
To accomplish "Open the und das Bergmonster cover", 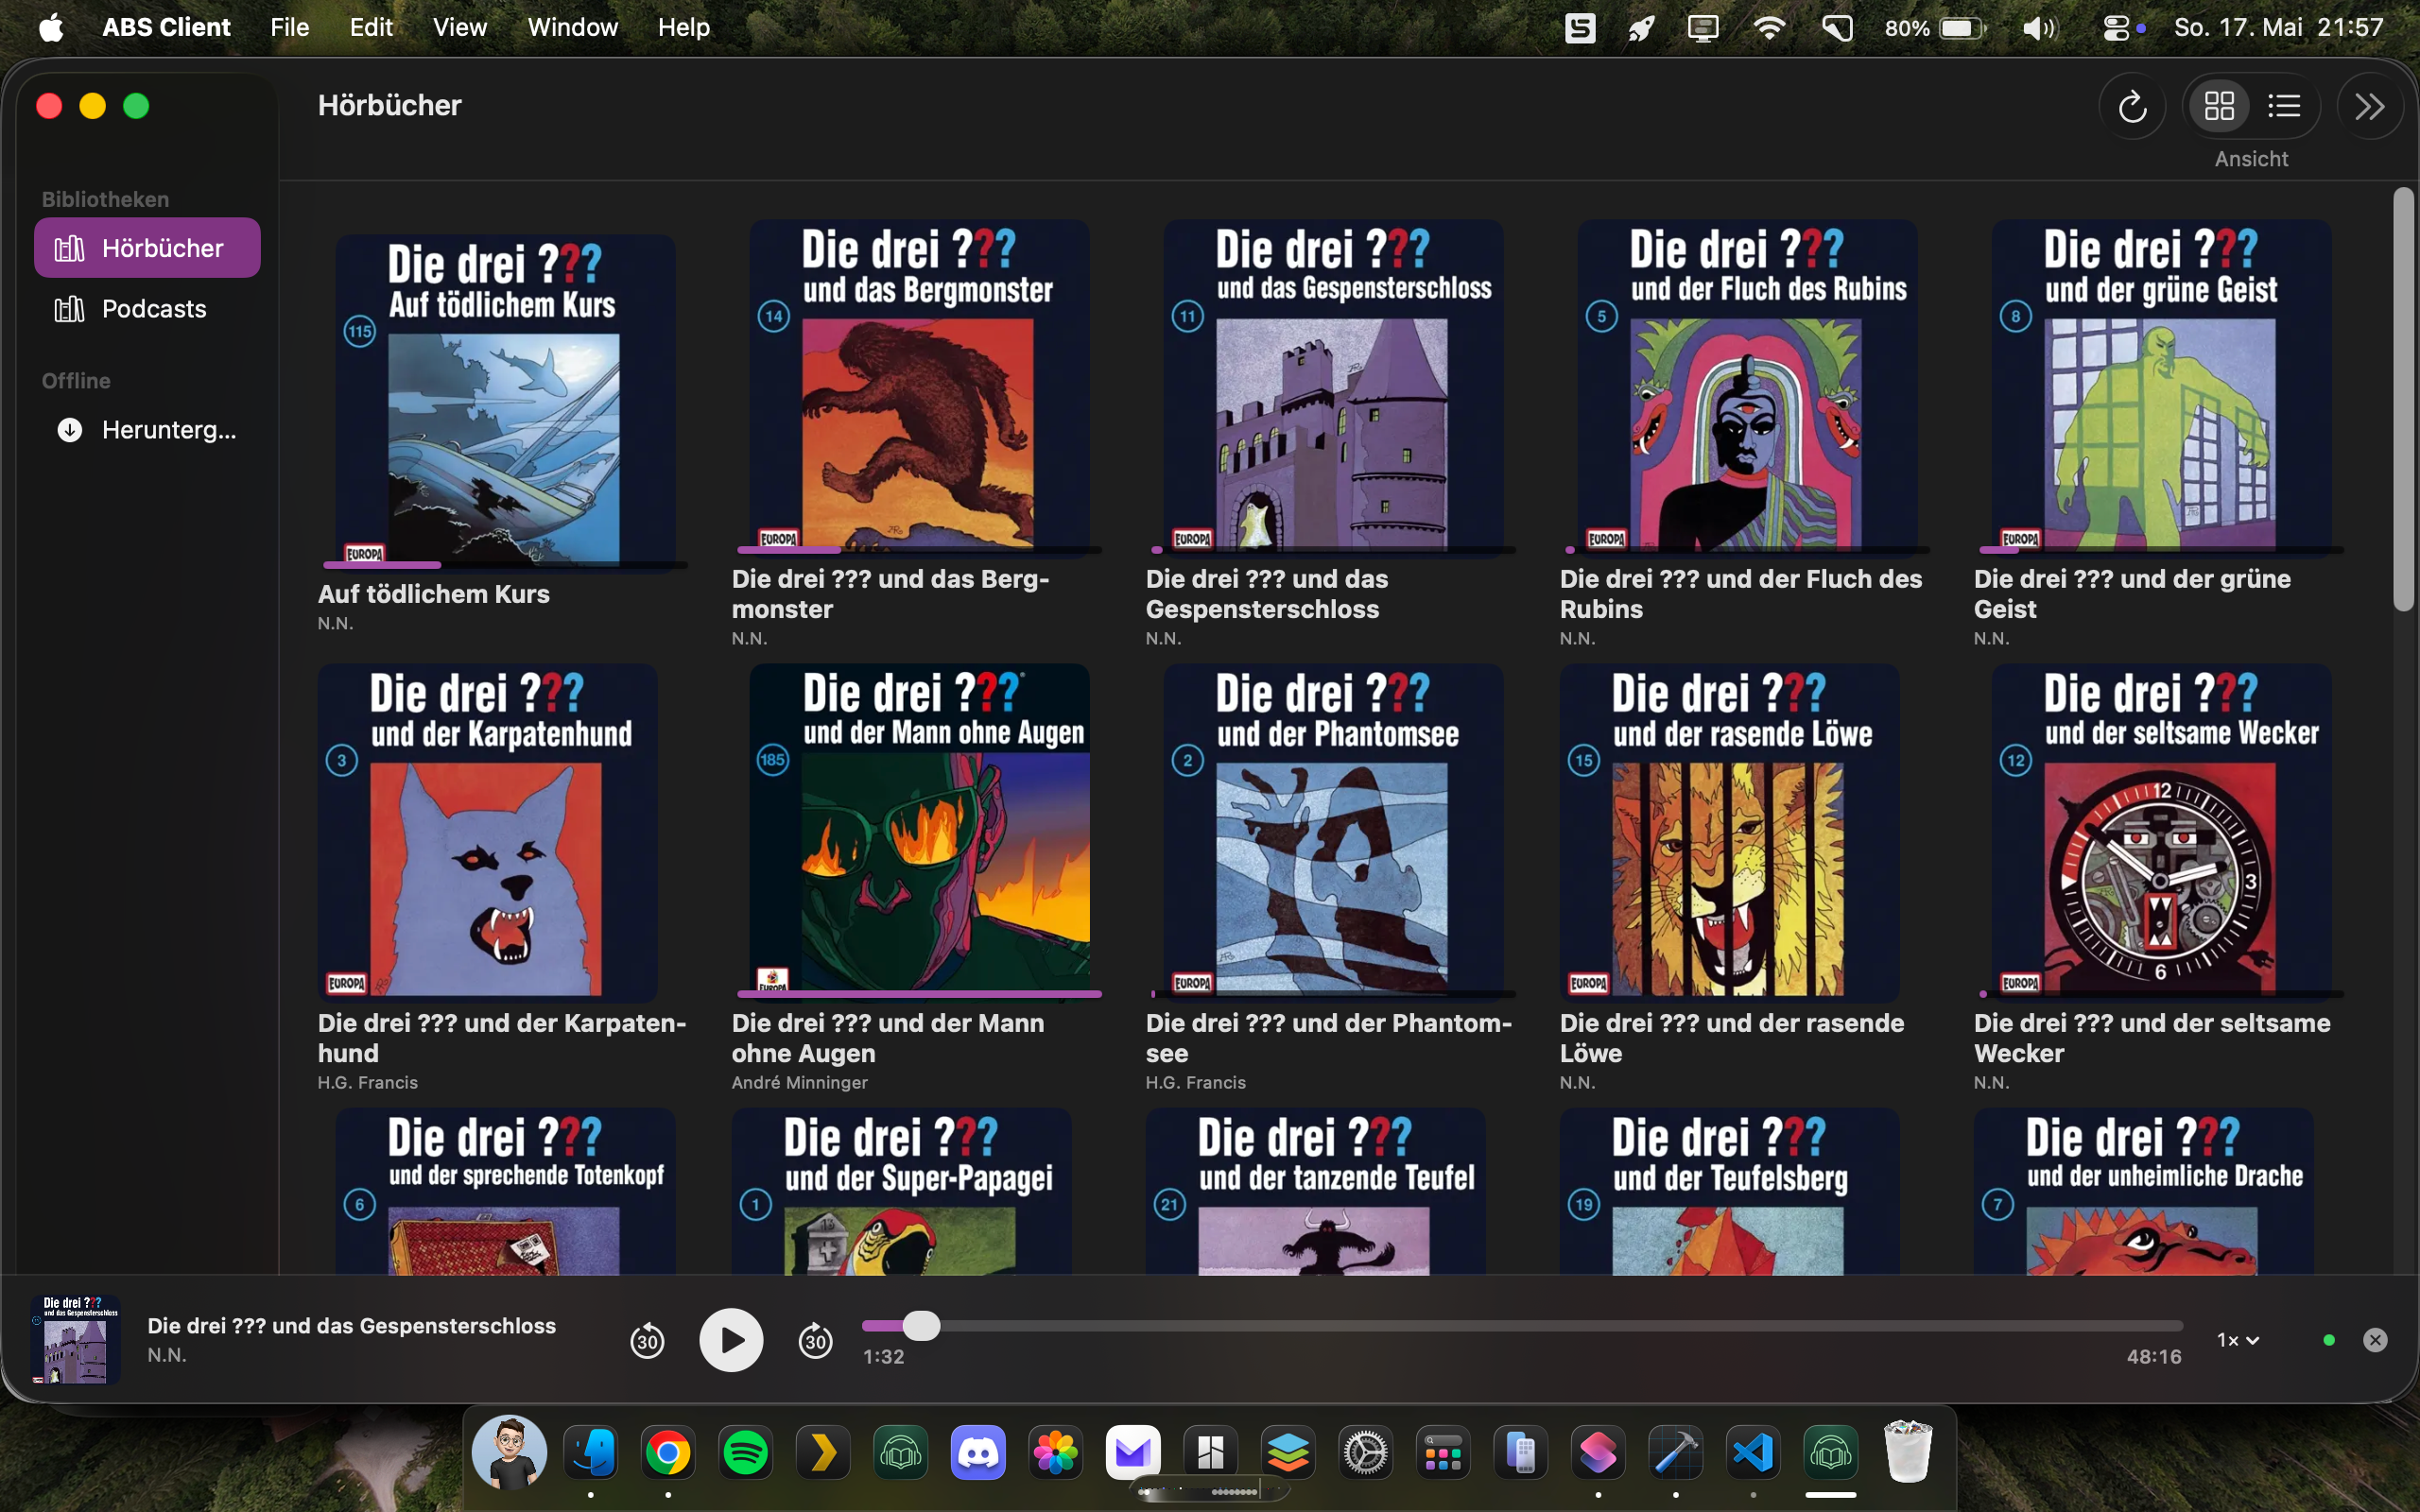I will coord(919,387).
